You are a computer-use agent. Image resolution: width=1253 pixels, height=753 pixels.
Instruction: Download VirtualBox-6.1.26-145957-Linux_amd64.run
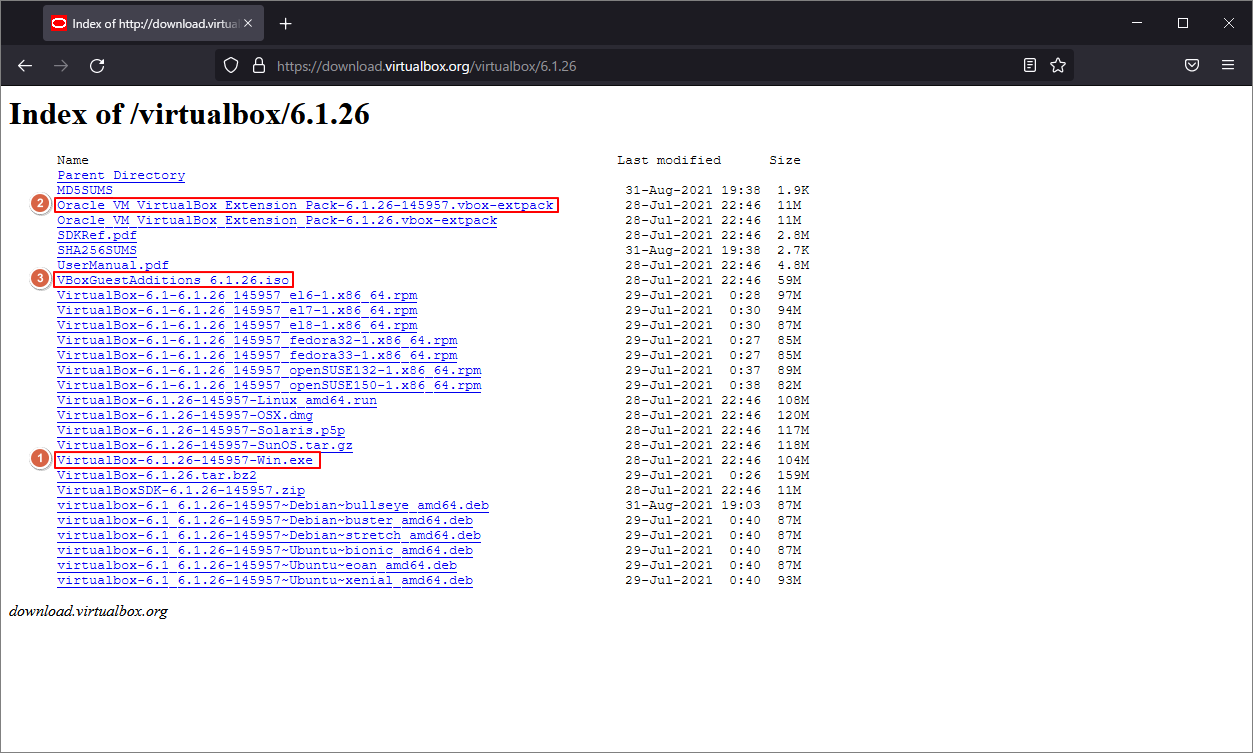tap(217, 400)
